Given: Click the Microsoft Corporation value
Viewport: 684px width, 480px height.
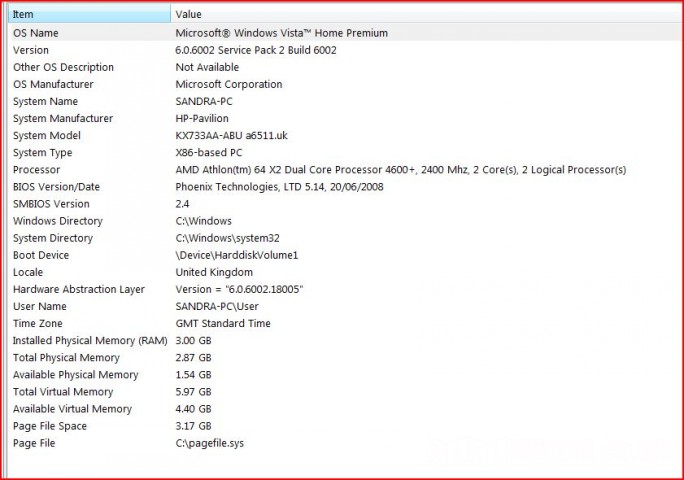Looking at the screenshot, I should pos(229,84).
